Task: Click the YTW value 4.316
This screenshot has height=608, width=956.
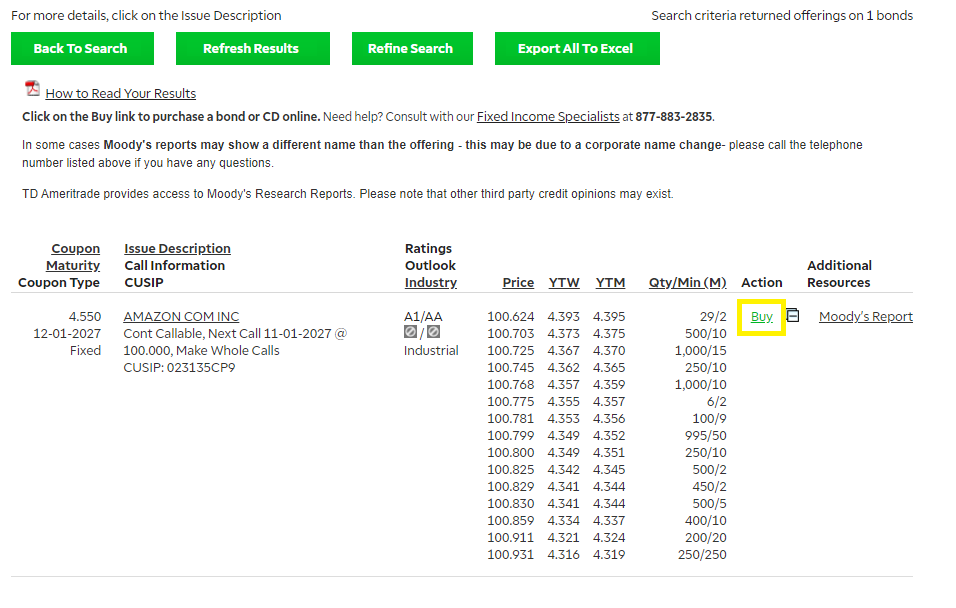Action: (563, 556)
